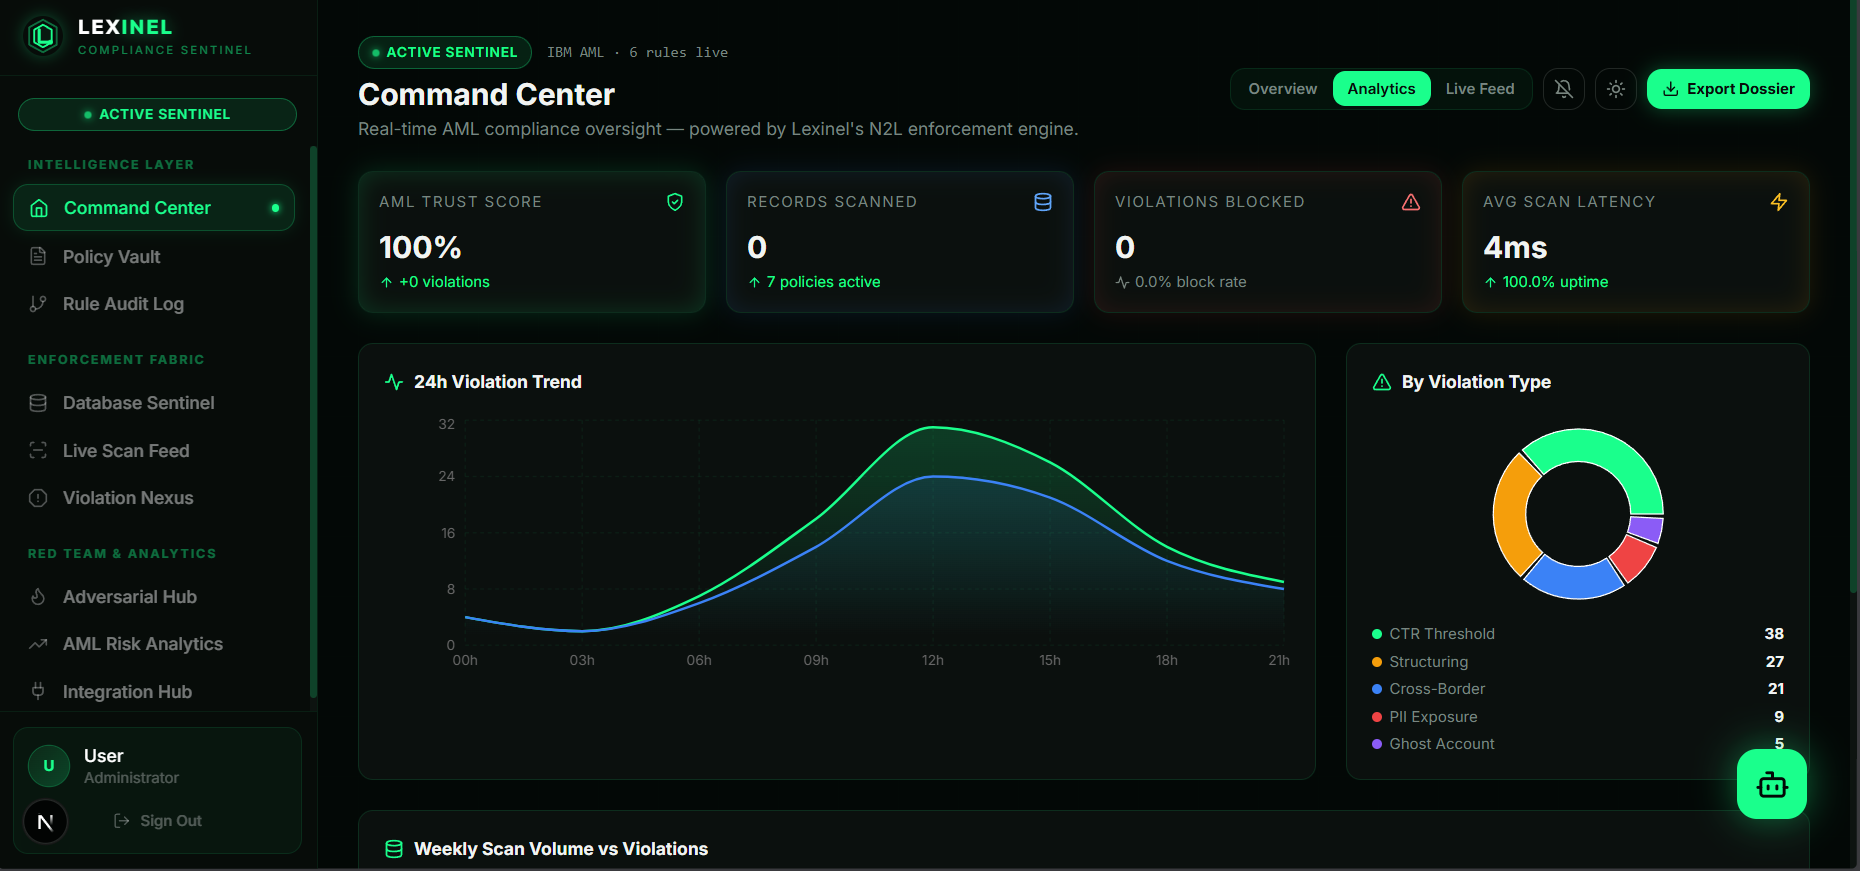Toggle the light/dark theme sun icon
Screen dimensions: 1860x871
click(x=1616, y=89)
